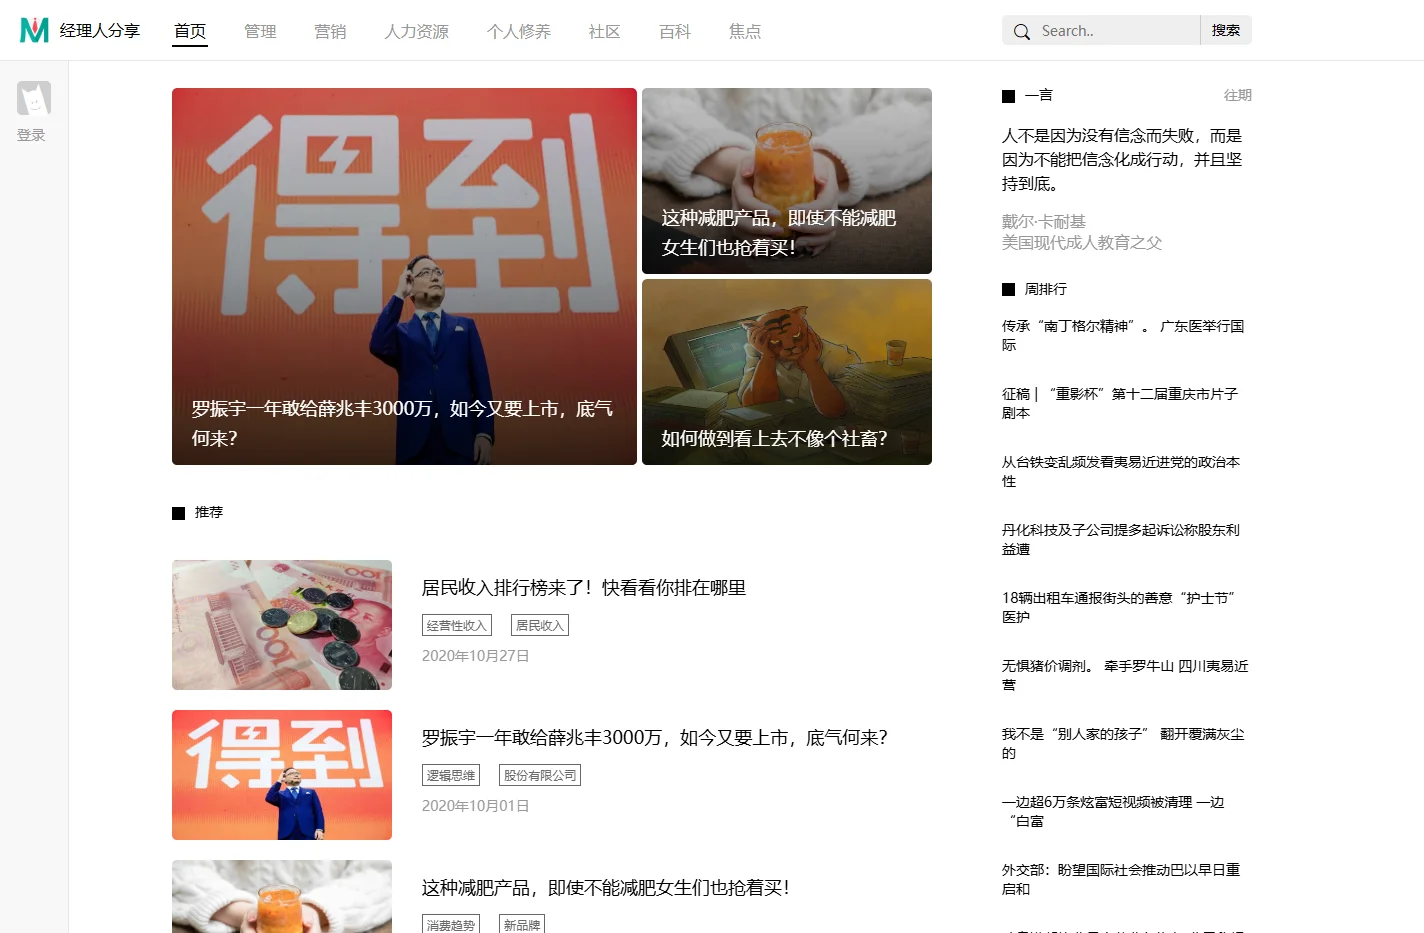The image size is (1424, 933).
Task: Select the 居民收入 tag
Action: 540,625
